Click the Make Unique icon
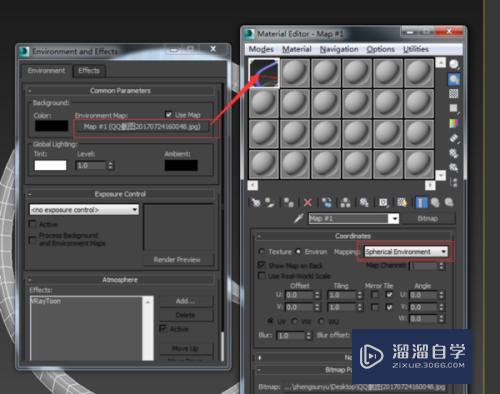The image size is (500, 394). (x=345, y=202)
